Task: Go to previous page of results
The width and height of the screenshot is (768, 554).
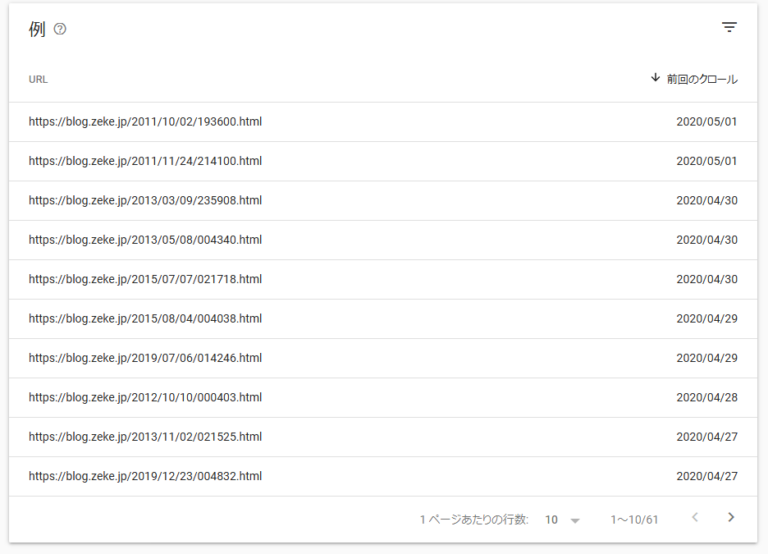Action: pyautogui.click(x=696, y=518)
